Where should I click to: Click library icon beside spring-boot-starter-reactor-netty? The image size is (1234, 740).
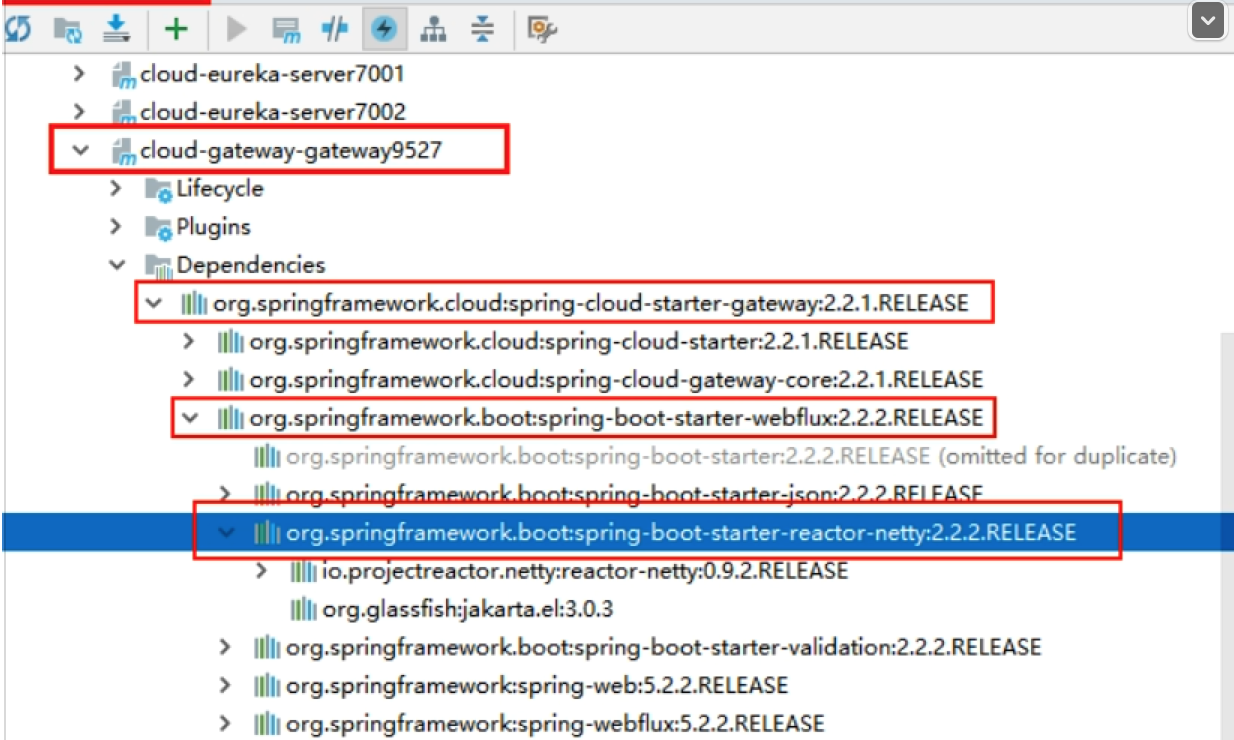(267, 533)
